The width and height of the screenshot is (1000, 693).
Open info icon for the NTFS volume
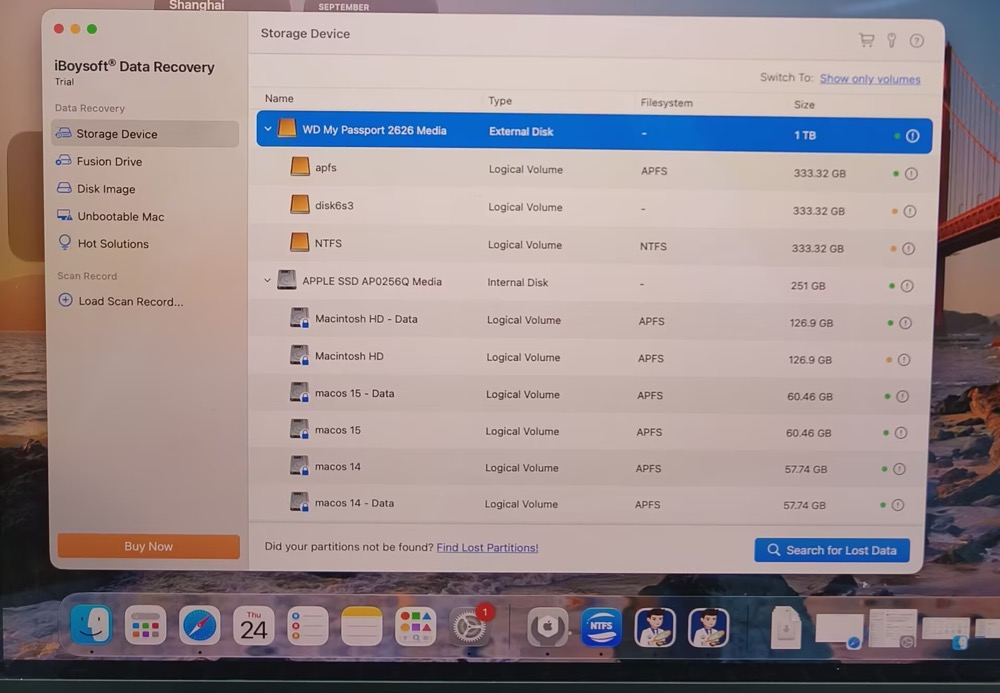tap(908, 249)
